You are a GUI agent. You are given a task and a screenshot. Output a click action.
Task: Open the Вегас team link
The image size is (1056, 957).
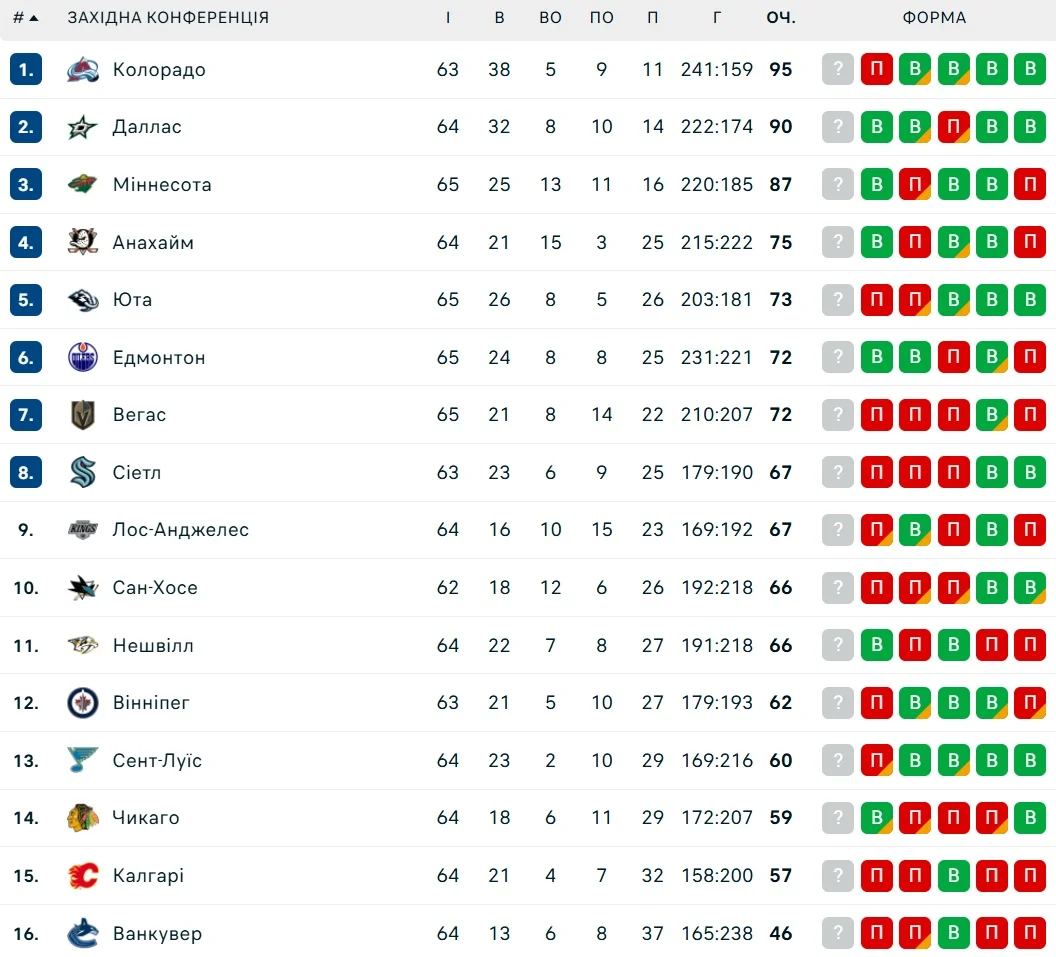coord(139,415)
